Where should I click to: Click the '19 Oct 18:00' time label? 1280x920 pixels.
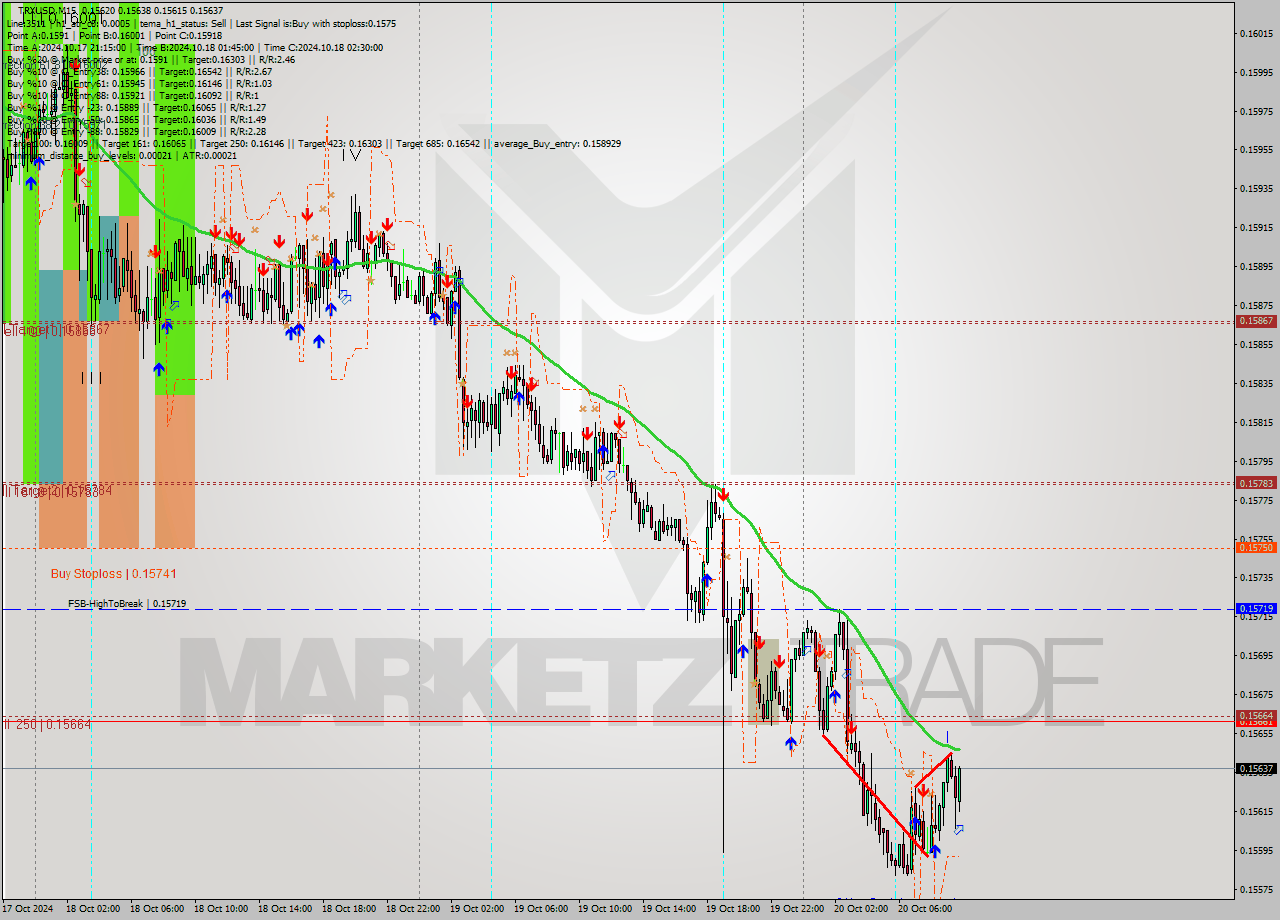733,909
